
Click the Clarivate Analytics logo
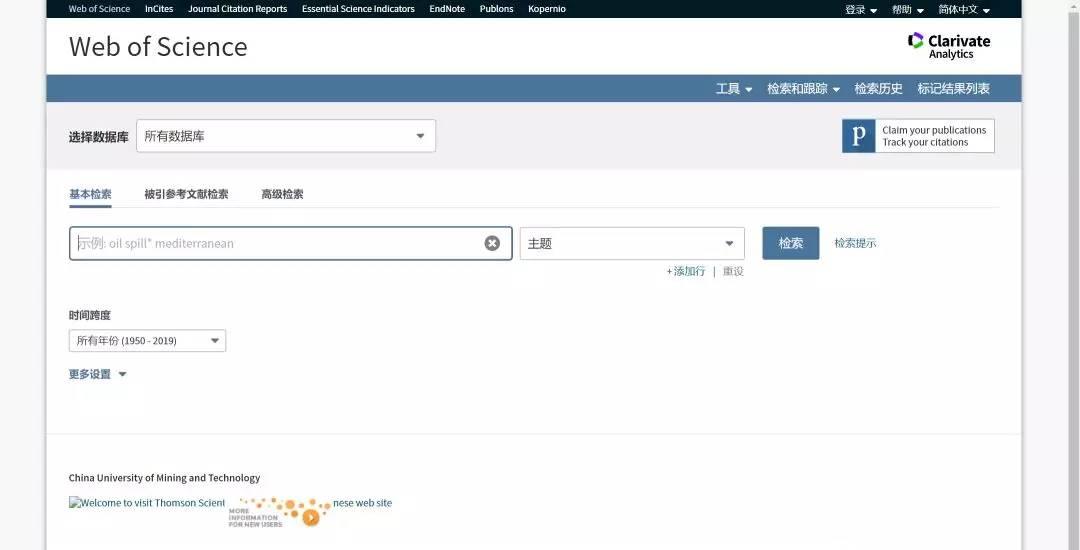(948, 46)
